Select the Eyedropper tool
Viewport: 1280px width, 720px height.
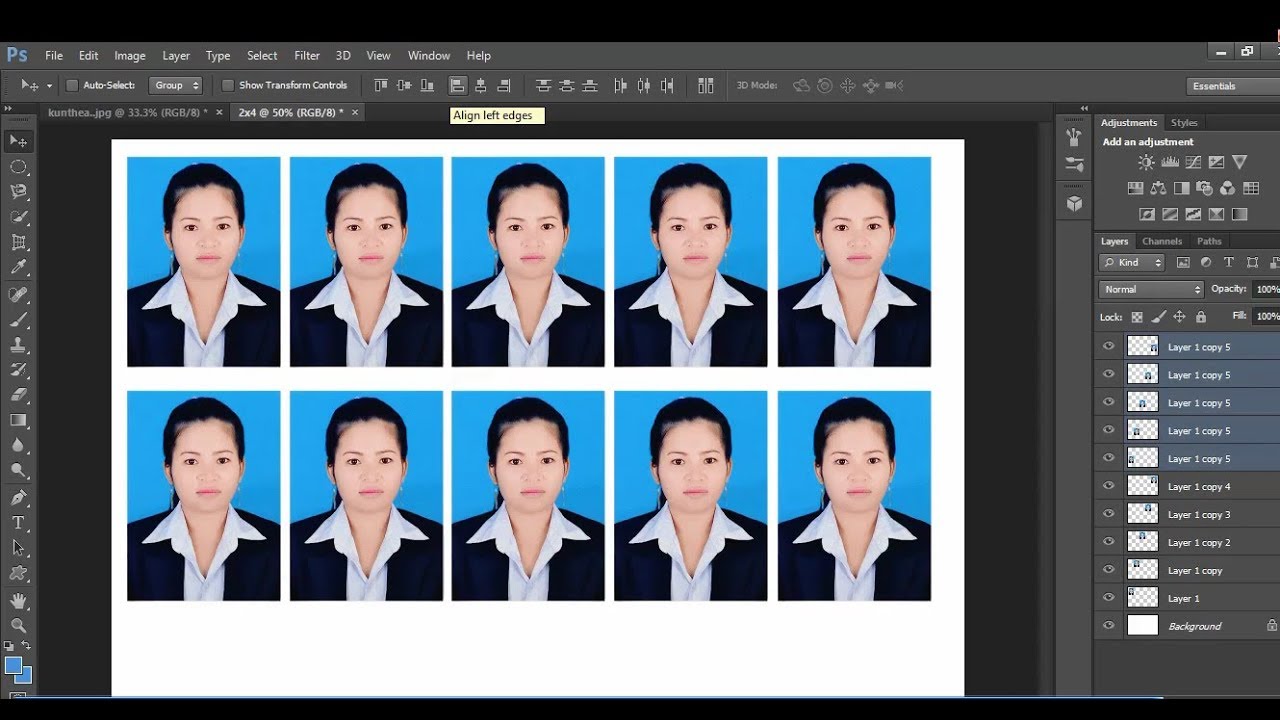(x=18, y=267)
